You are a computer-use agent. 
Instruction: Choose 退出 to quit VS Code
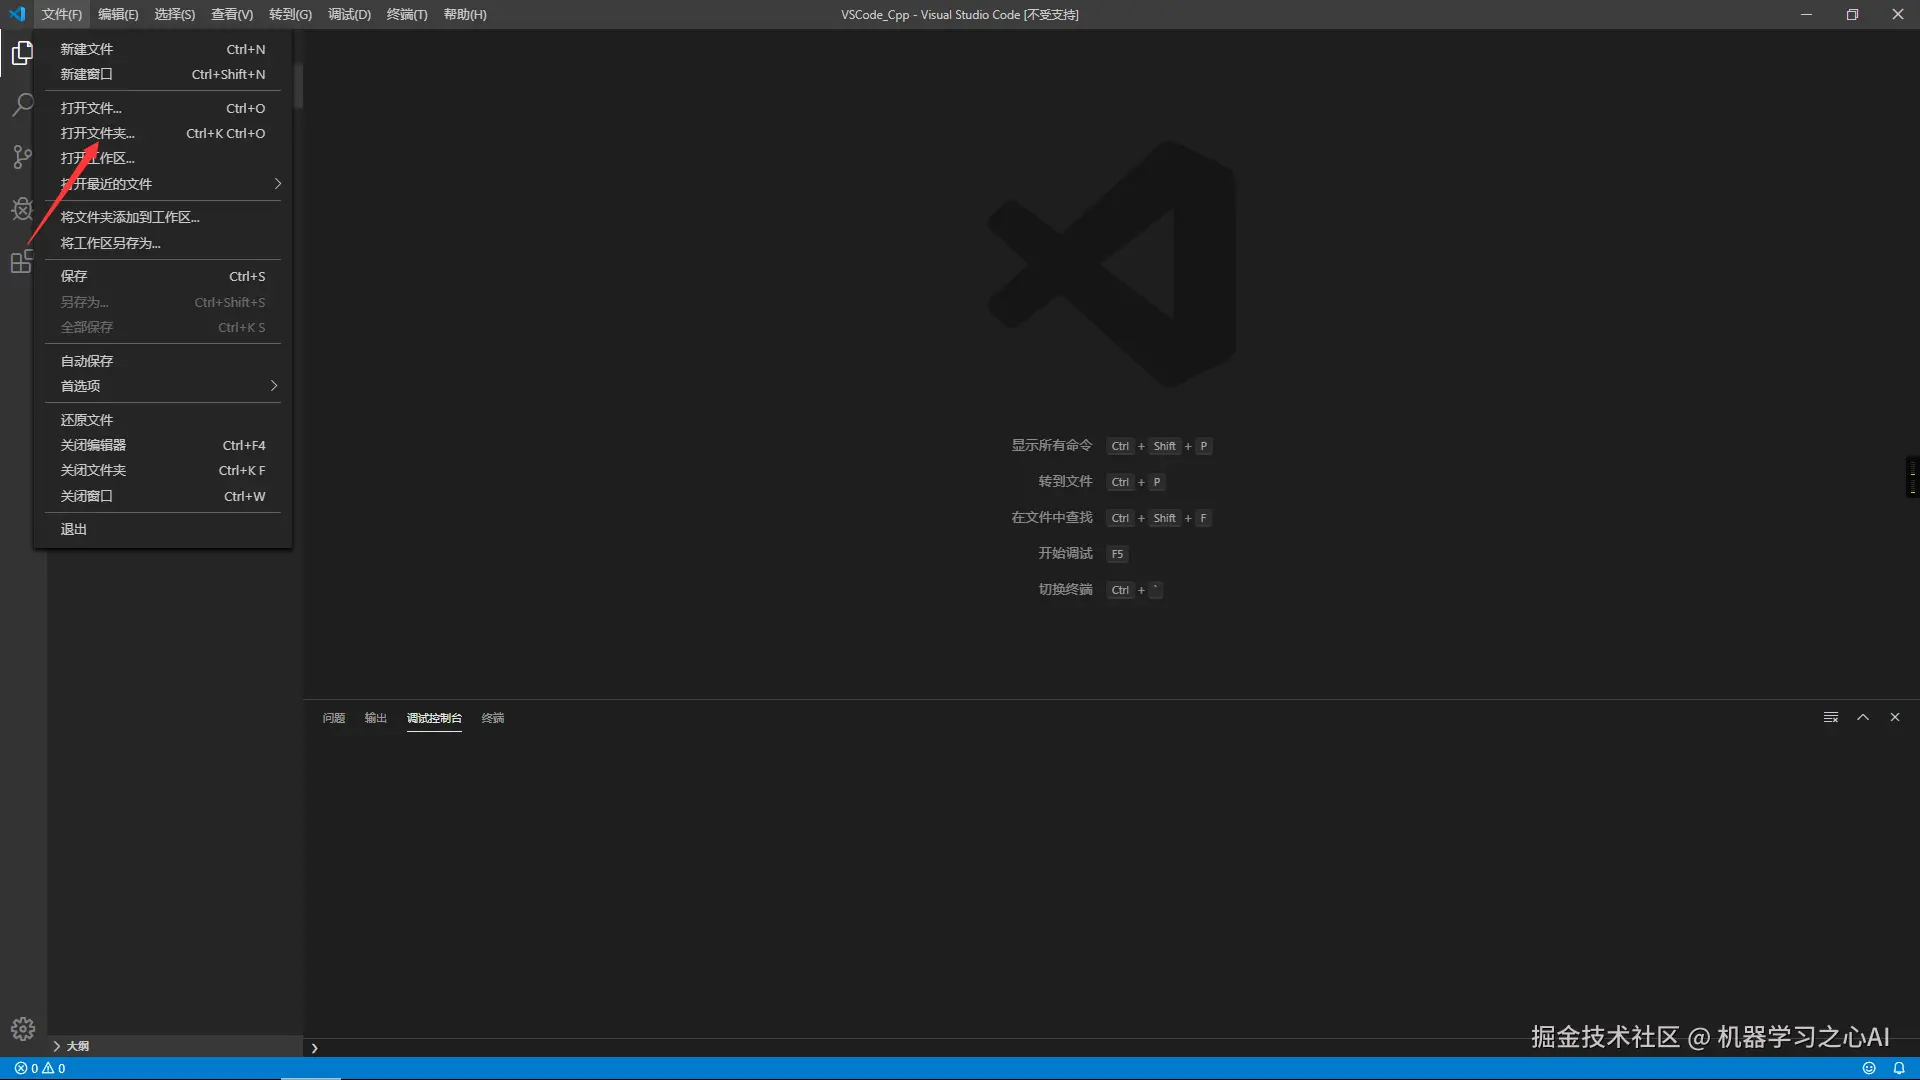163,529
